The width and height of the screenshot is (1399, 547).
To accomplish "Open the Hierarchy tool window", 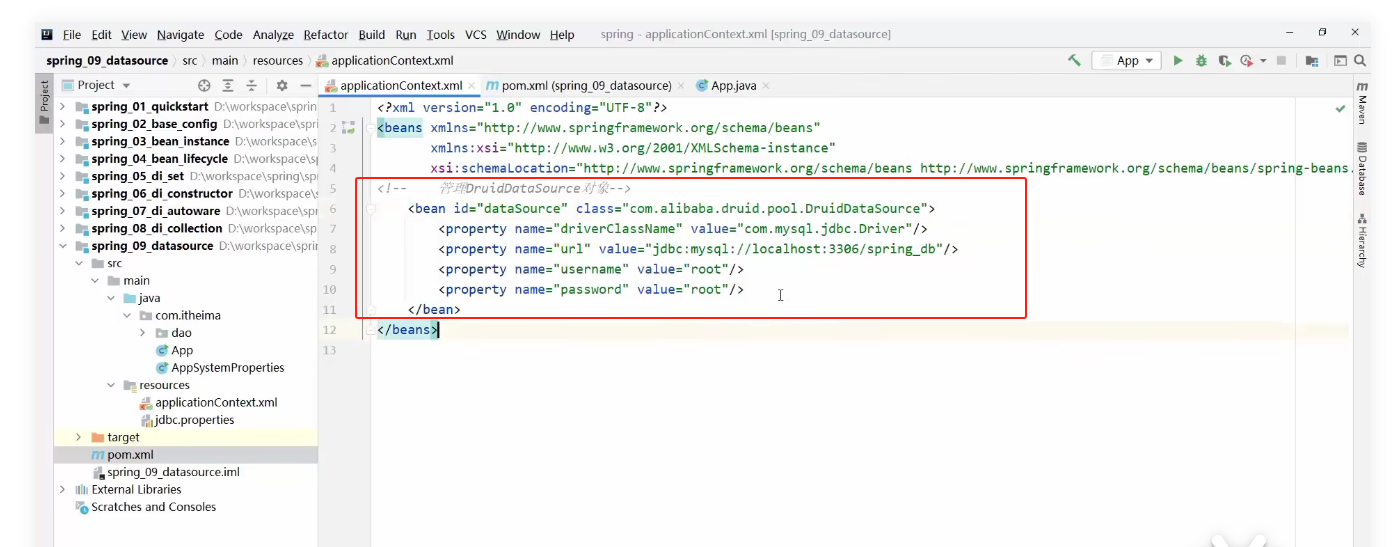I will [x=1362, y=241].
